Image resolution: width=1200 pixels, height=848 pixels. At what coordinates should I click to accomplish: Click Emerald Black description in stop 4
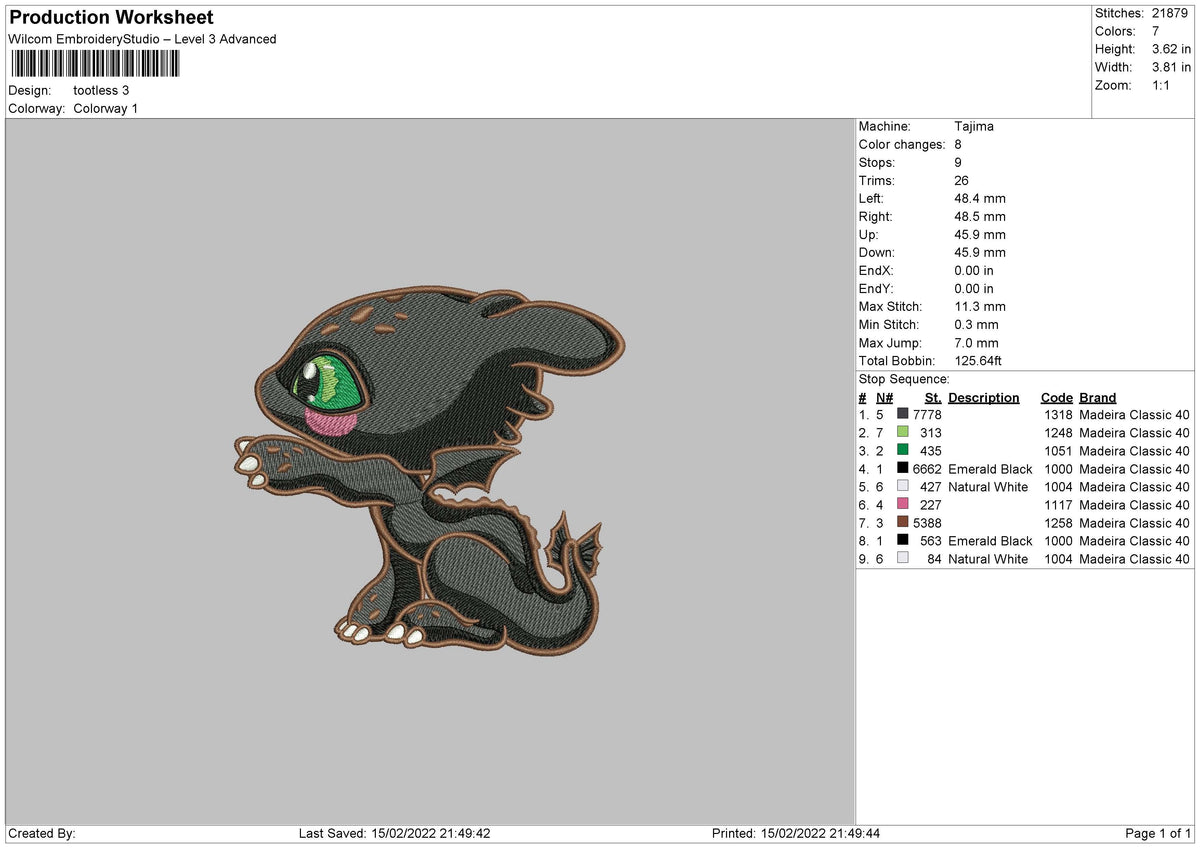(990, 469)
